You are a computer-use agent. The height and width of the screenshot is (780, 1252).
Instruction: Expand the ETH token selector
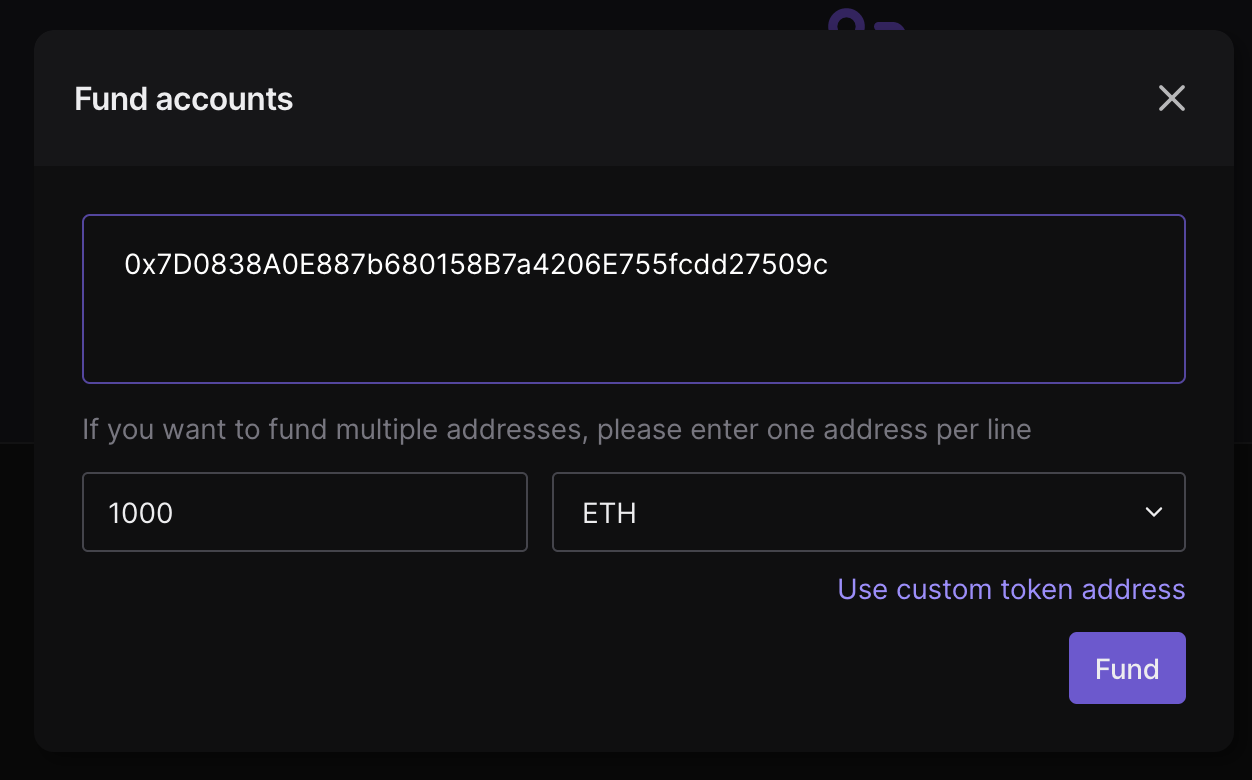[869, 512]
